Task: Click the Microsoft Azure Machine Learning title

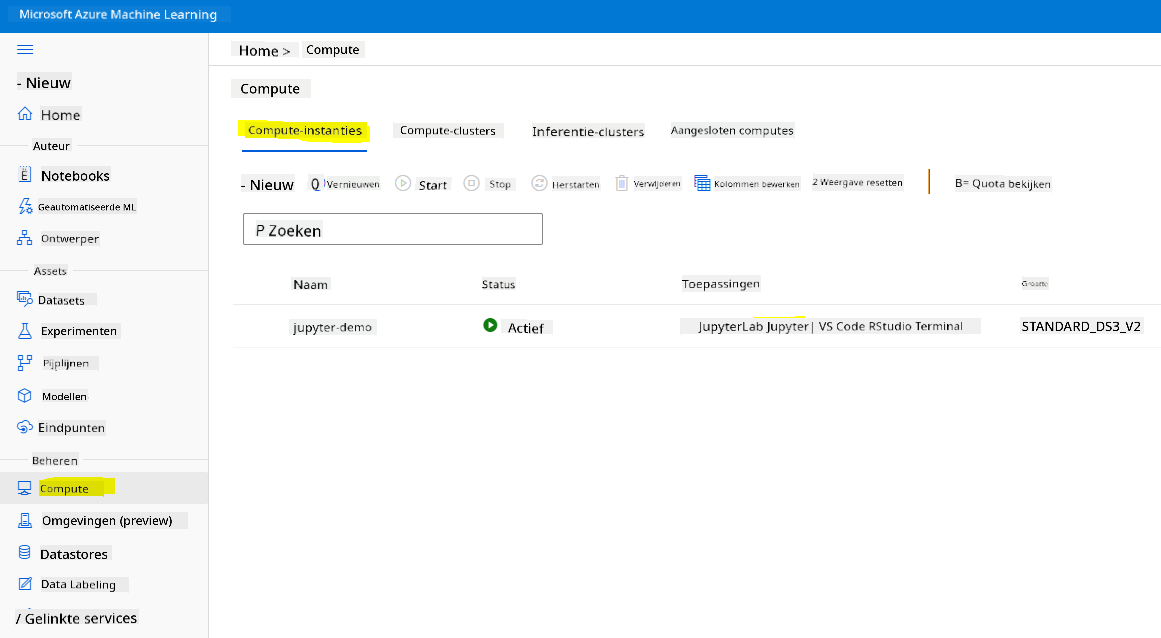Action: coord(118,14)
